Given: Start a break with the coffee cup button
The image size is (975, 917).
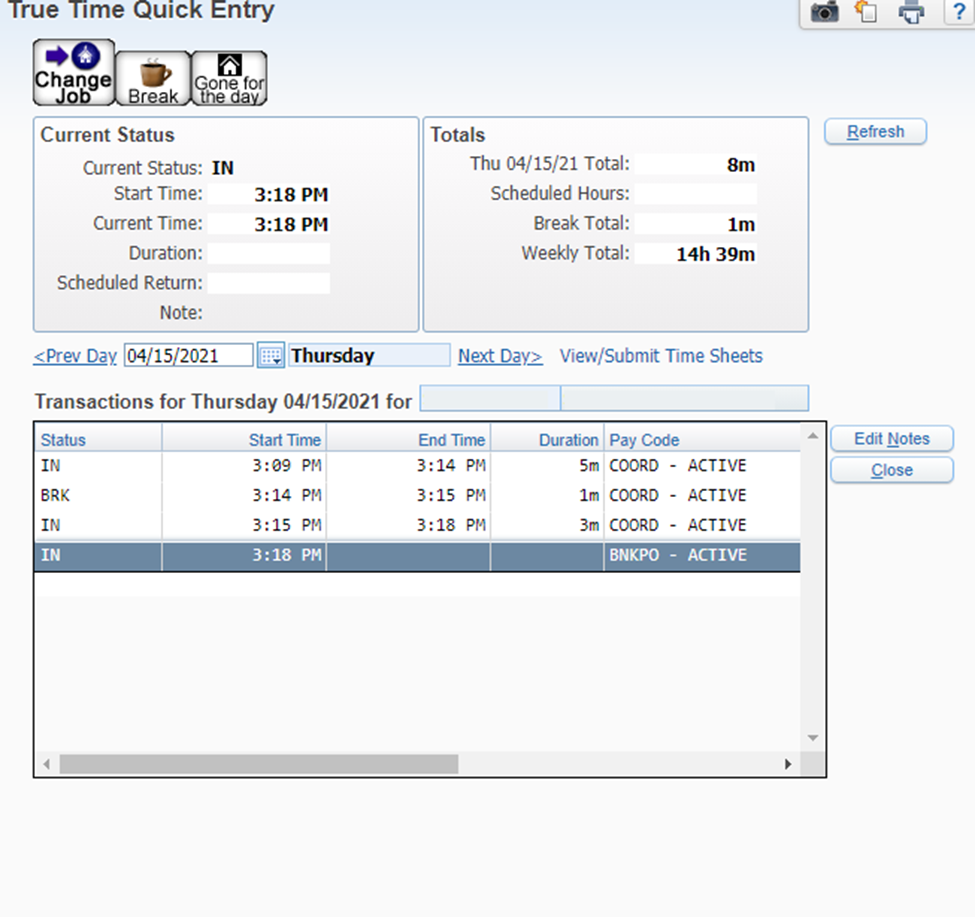Looking at the screenshot, I should 153,78.
